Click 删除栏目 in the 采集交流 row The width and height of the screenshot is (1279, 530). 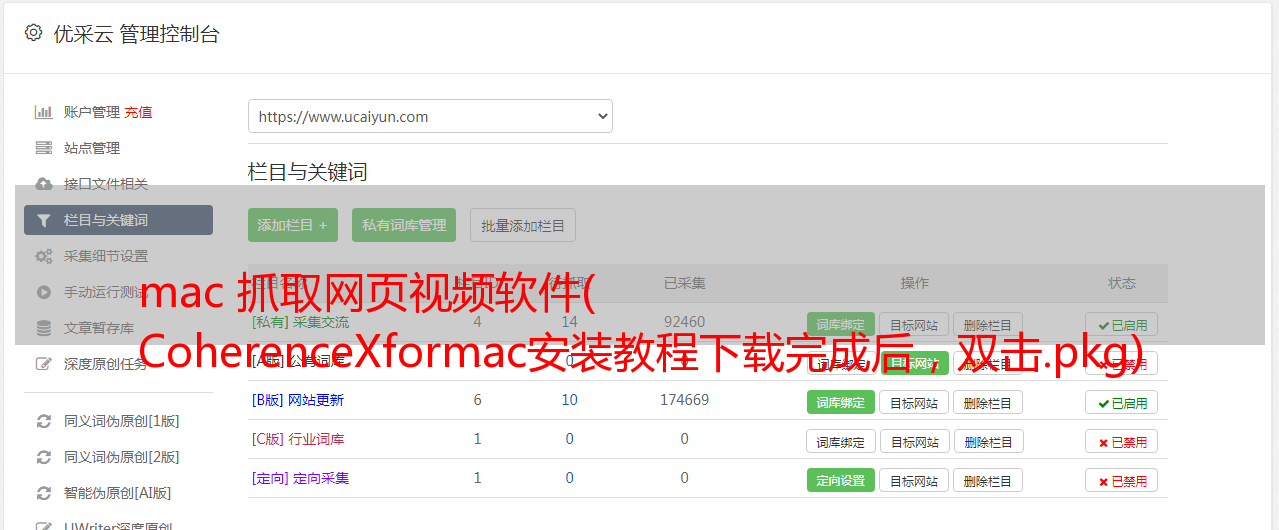(988, 324)
